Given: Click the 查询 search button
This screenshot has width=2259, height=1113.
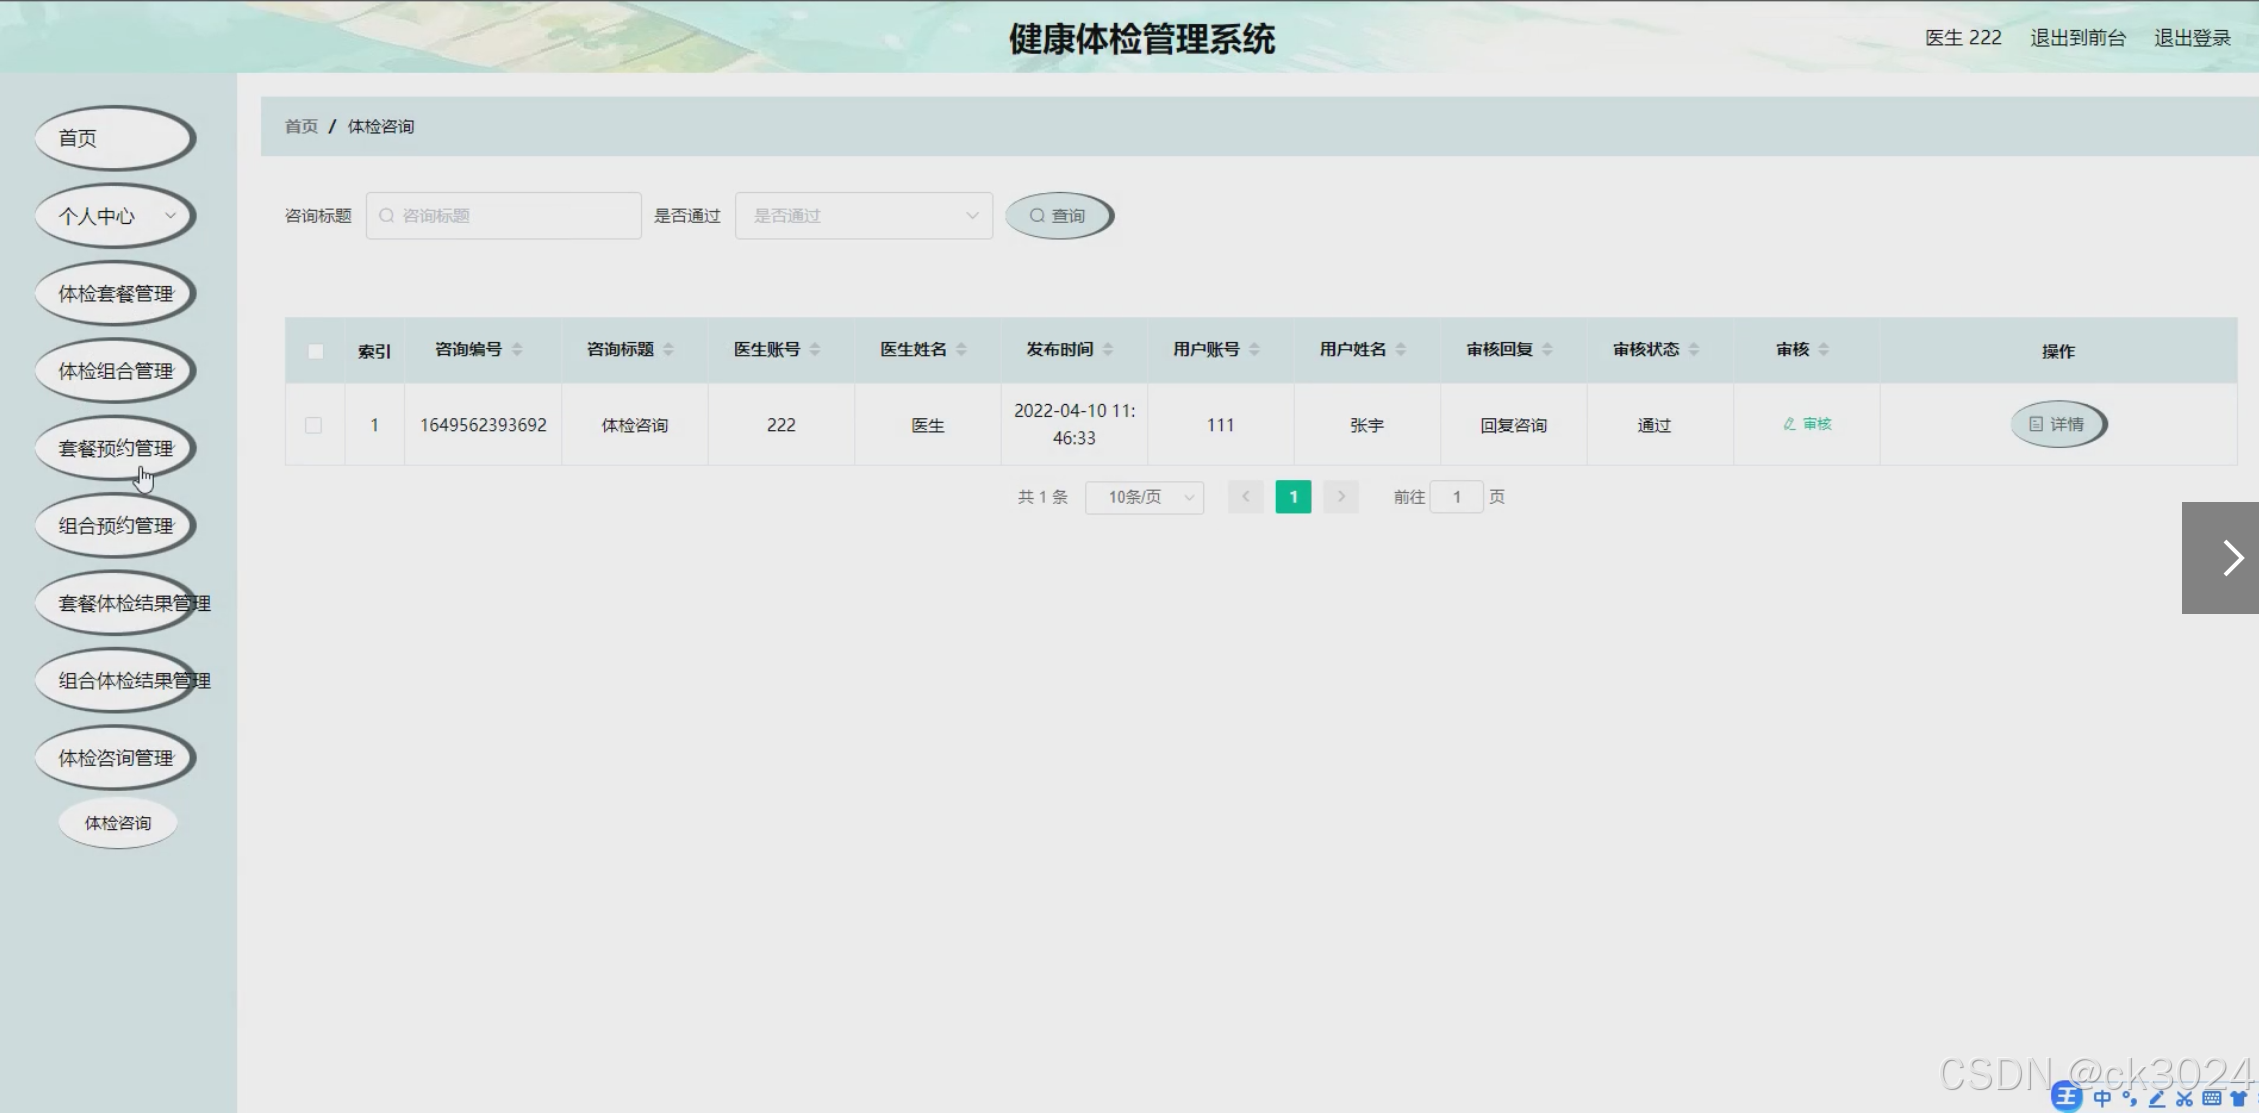Looking at the screenshot, I should (x=1058, y=216).
